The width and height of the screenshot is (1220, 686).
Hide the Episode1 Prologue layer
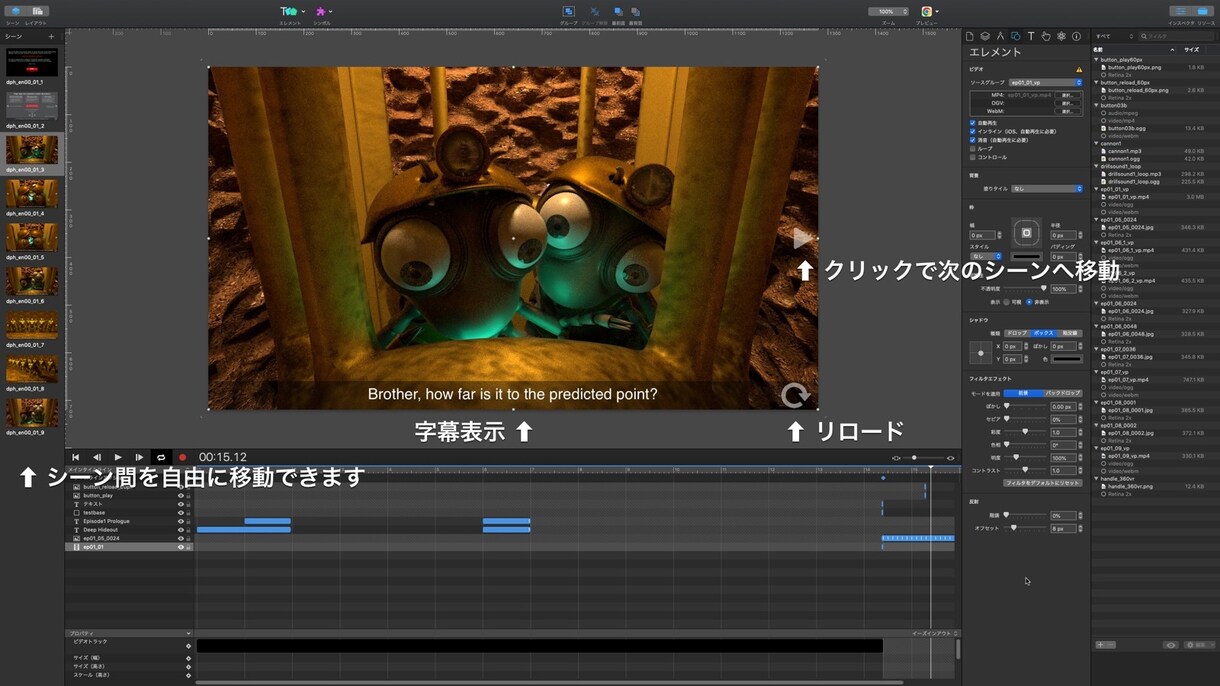181,521
